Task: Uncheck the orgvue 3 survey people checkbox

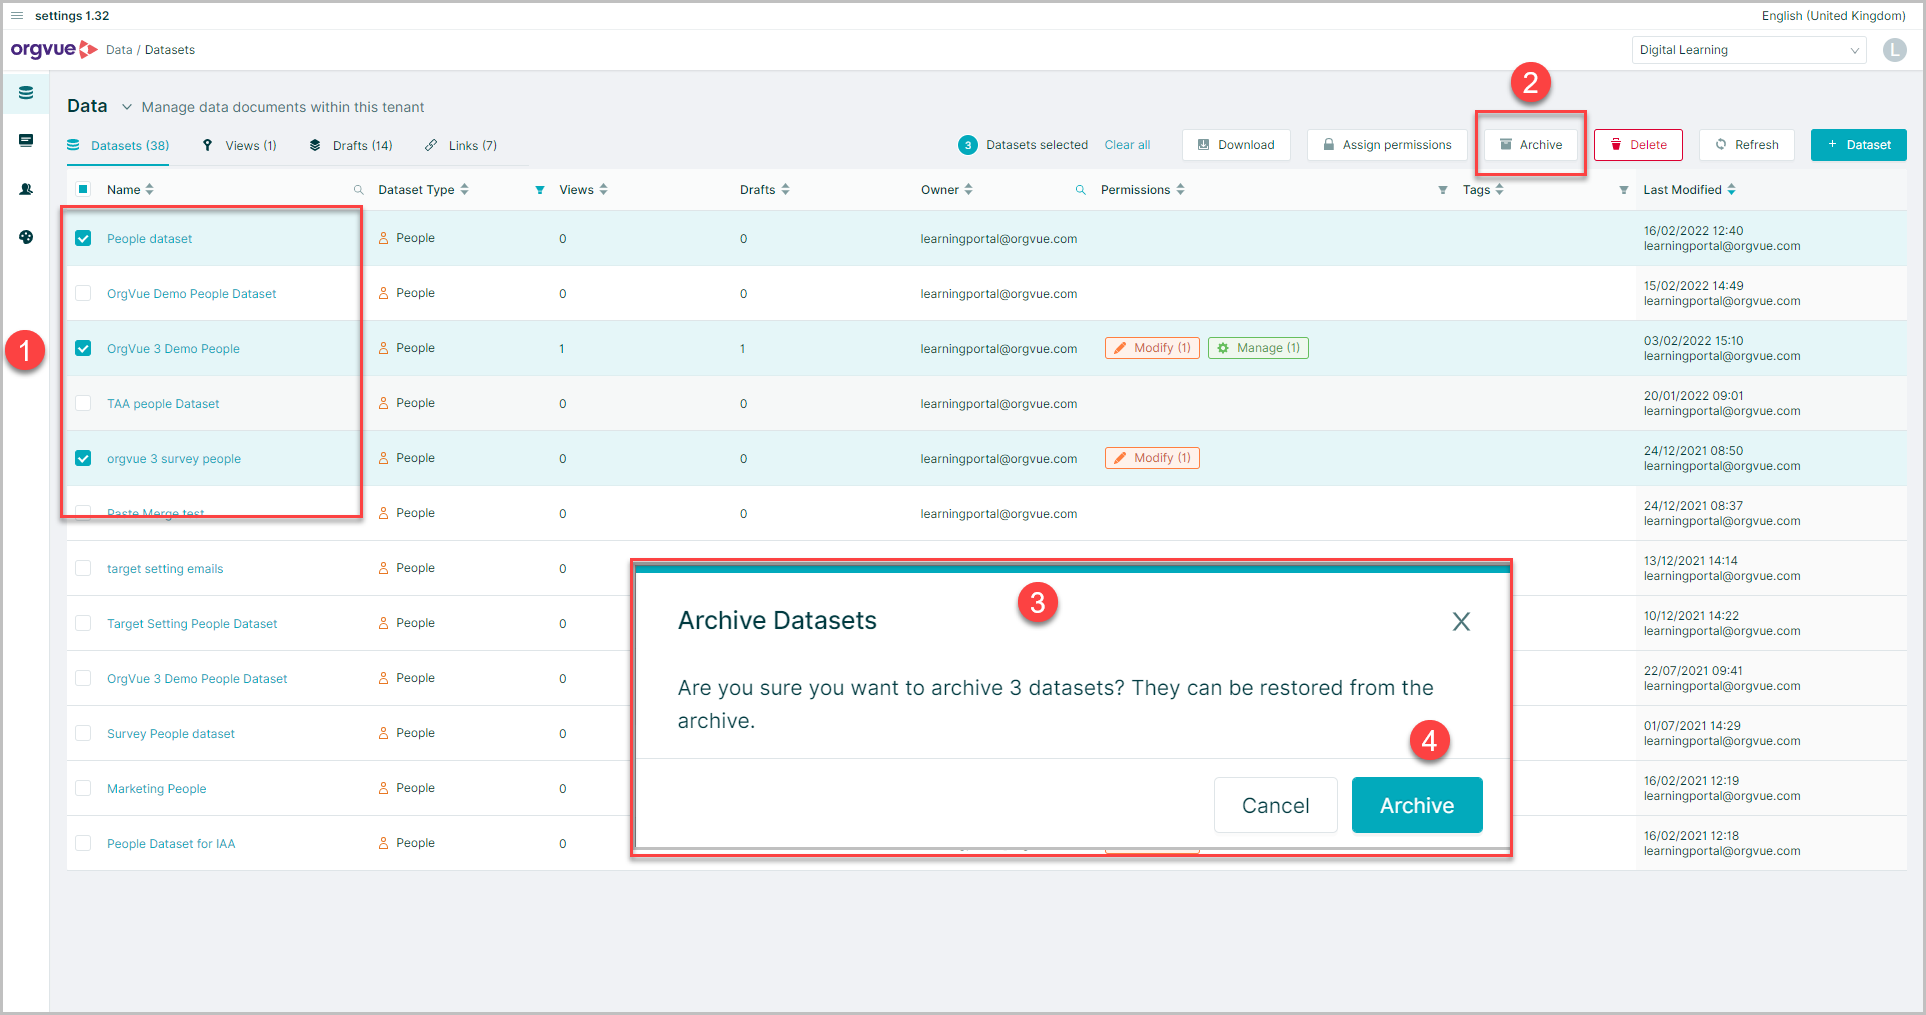Action: point(83,458)
